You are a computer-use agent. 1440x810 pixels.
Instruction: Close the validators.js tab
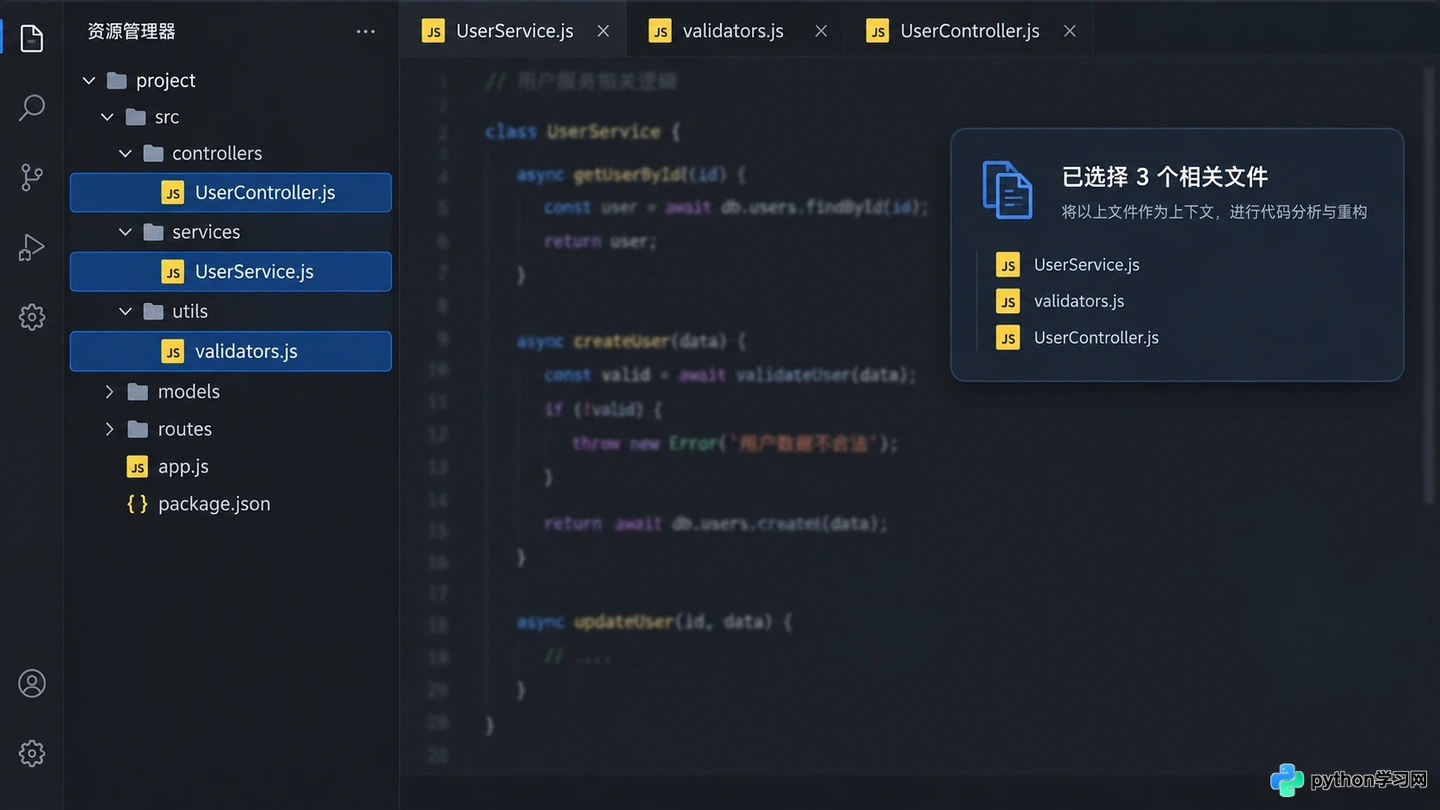point(821,31)
